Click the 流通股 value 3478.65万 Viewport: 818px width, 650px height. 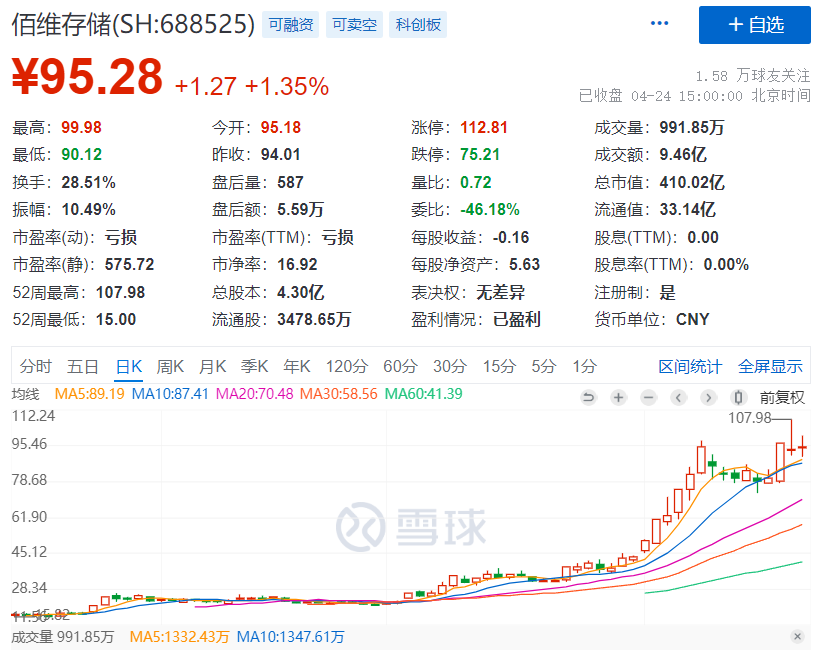point(314,319)
